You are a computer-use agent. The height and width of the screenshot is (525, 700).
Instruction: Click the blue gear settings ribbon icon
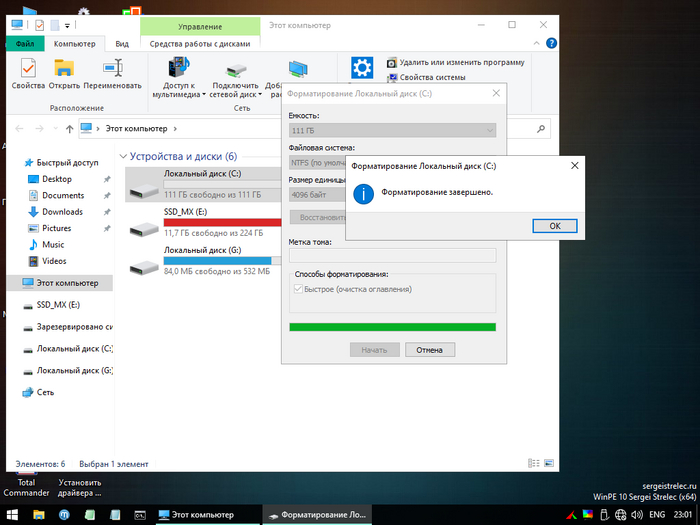(362, 68)
